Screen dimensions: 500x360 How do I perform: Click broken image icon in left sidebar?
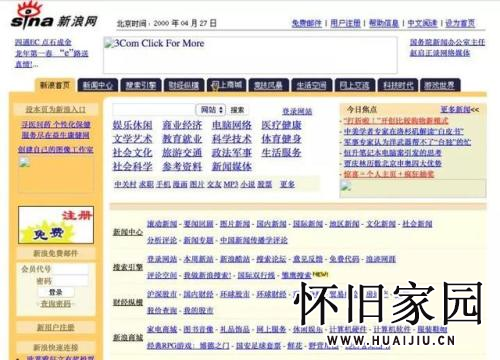point(24,163)
